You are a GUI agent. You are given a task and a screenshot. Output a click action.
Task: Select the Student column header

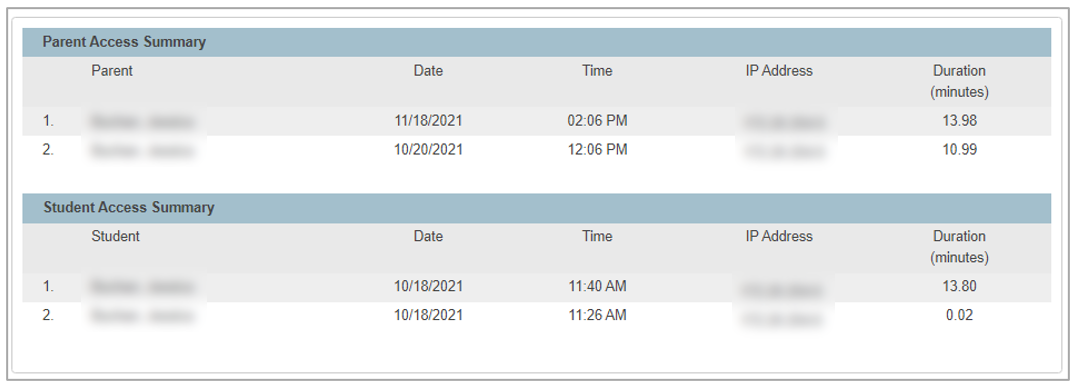115,236
